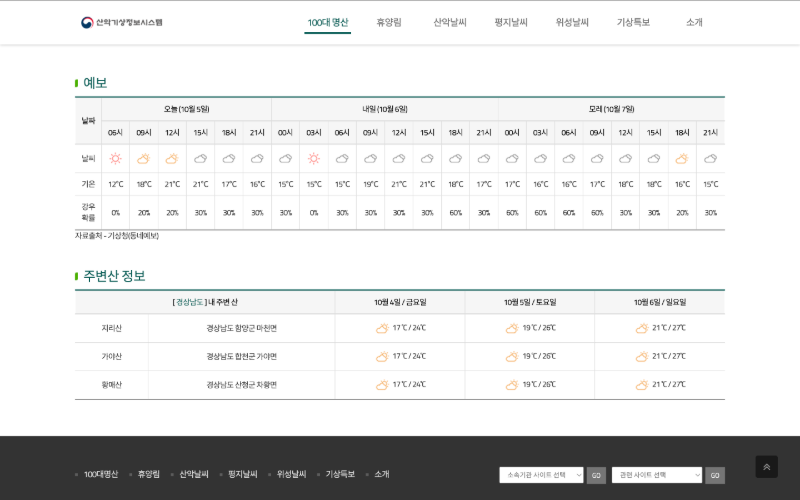Click the 경상남도 region label in table header
The height and width of the screenshot is (500, 800).
[190, 302]
